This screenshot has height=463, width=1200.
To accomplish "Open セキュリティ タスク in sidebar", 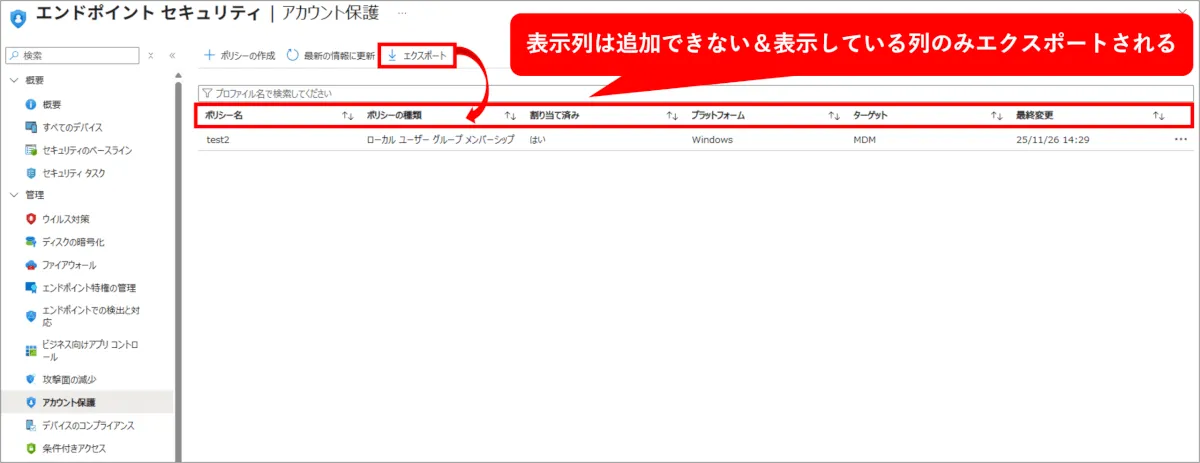I will click(74, 173).
